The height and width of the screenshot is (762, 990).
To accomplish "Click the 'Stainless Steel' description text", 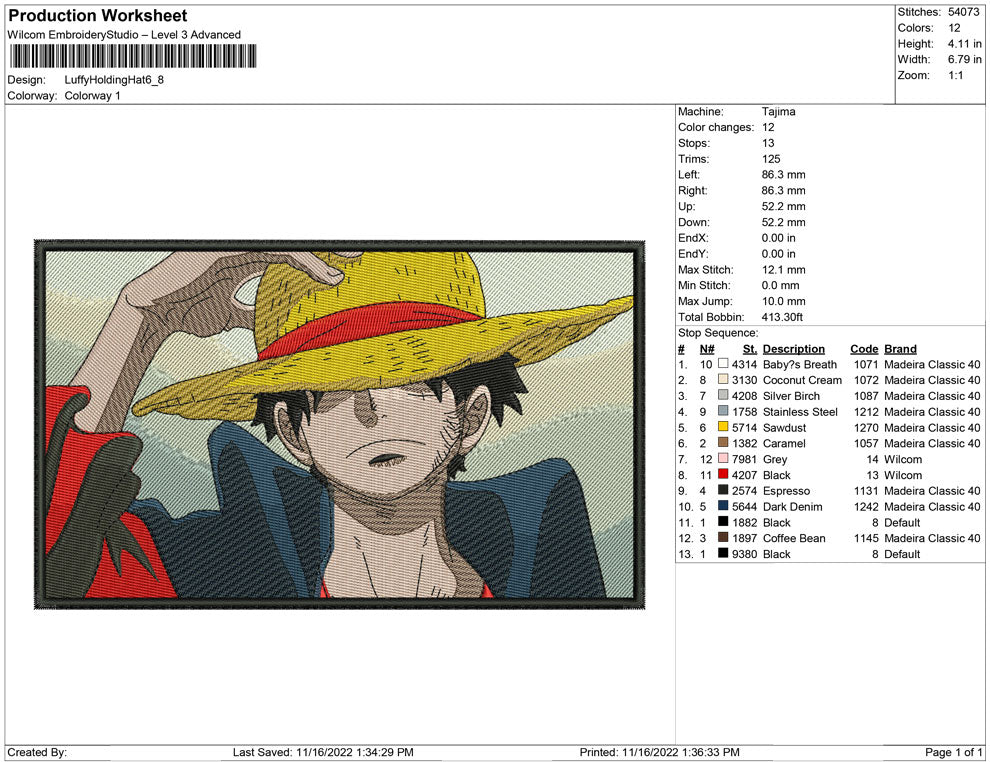I will [801, 412].
